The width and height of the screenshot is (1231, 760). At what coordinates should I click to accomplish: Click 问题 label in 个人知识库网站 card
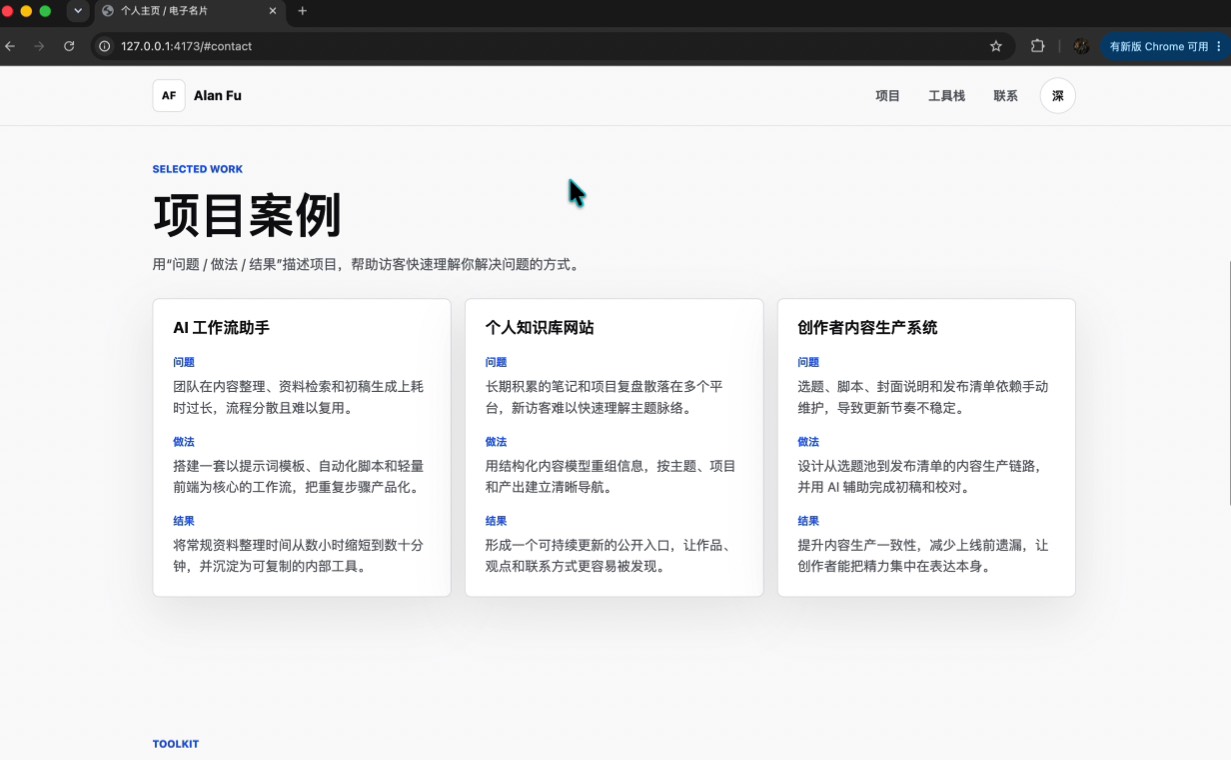pyautogui.click(x=496, y=362)
